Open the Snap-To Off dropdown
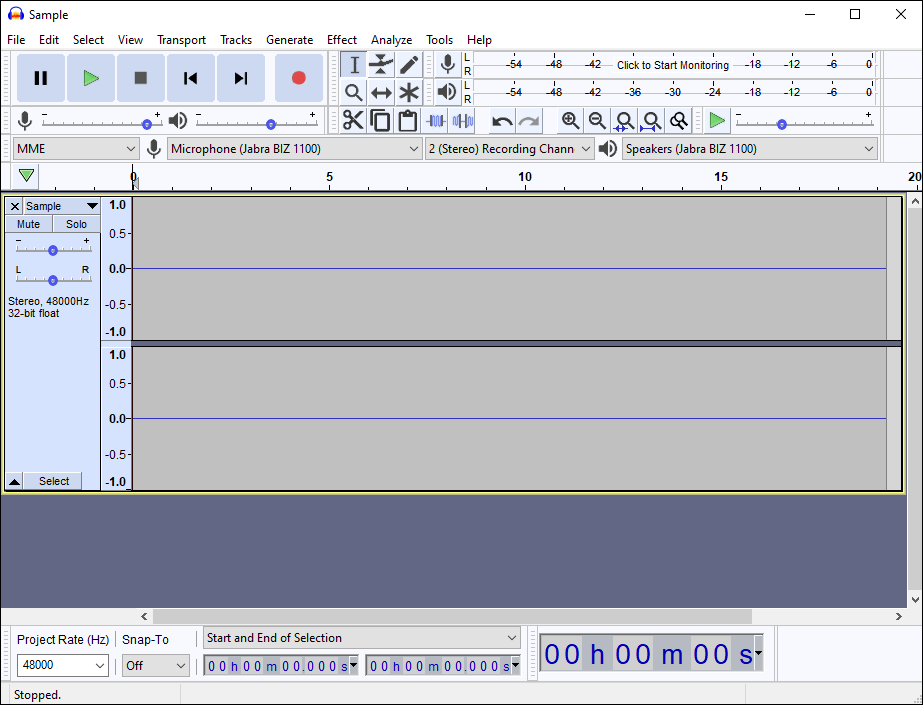 click(x=156, y=665)
